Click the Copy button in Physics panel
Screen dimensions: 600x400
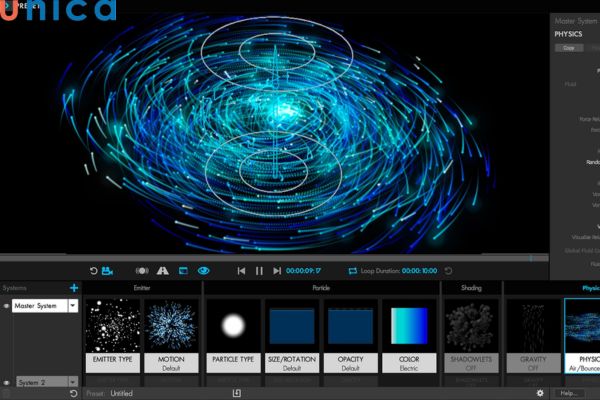(x=569, y=48)
